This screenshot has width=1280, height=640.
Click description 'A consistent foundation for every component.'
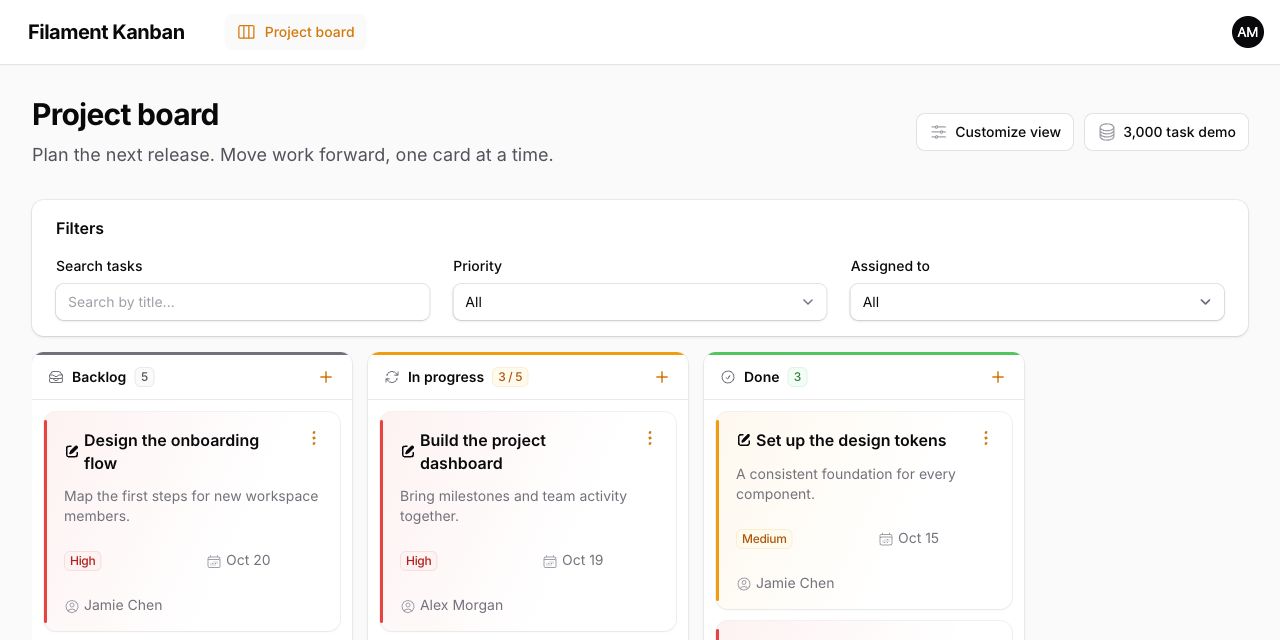coord(846,484)
